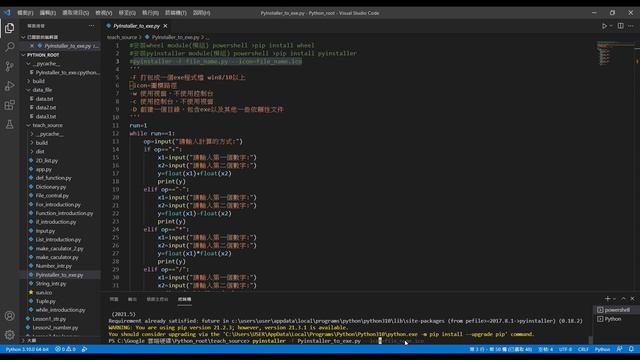Open the terminal launch profile dropdown
This screenshot has width=640, height=360.
coord(614,299)
